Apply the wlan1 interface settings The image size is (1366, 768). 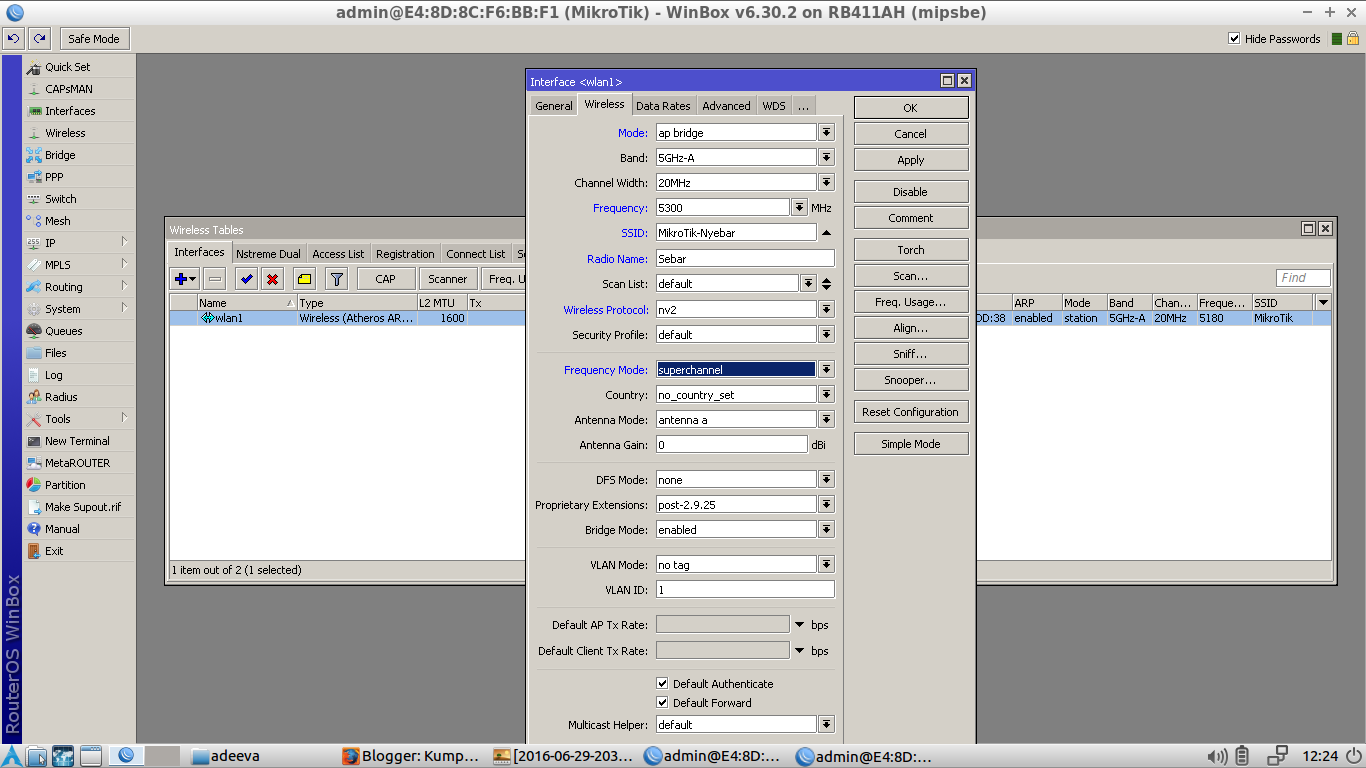click(910, 159)
